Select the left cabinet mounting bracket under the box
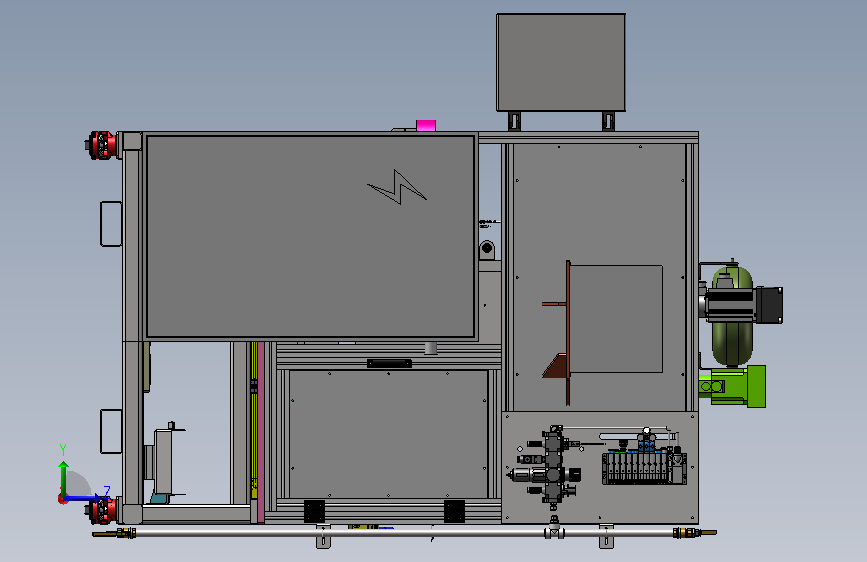 (x=514, y=121)
